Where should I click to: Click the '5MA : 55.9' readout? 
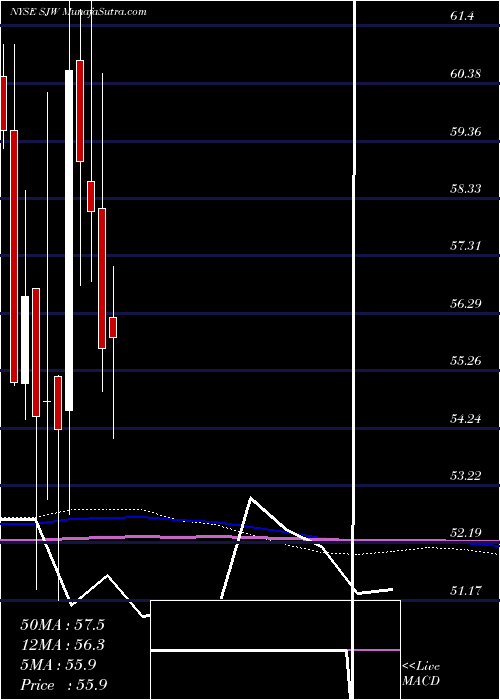coord(58,665)
